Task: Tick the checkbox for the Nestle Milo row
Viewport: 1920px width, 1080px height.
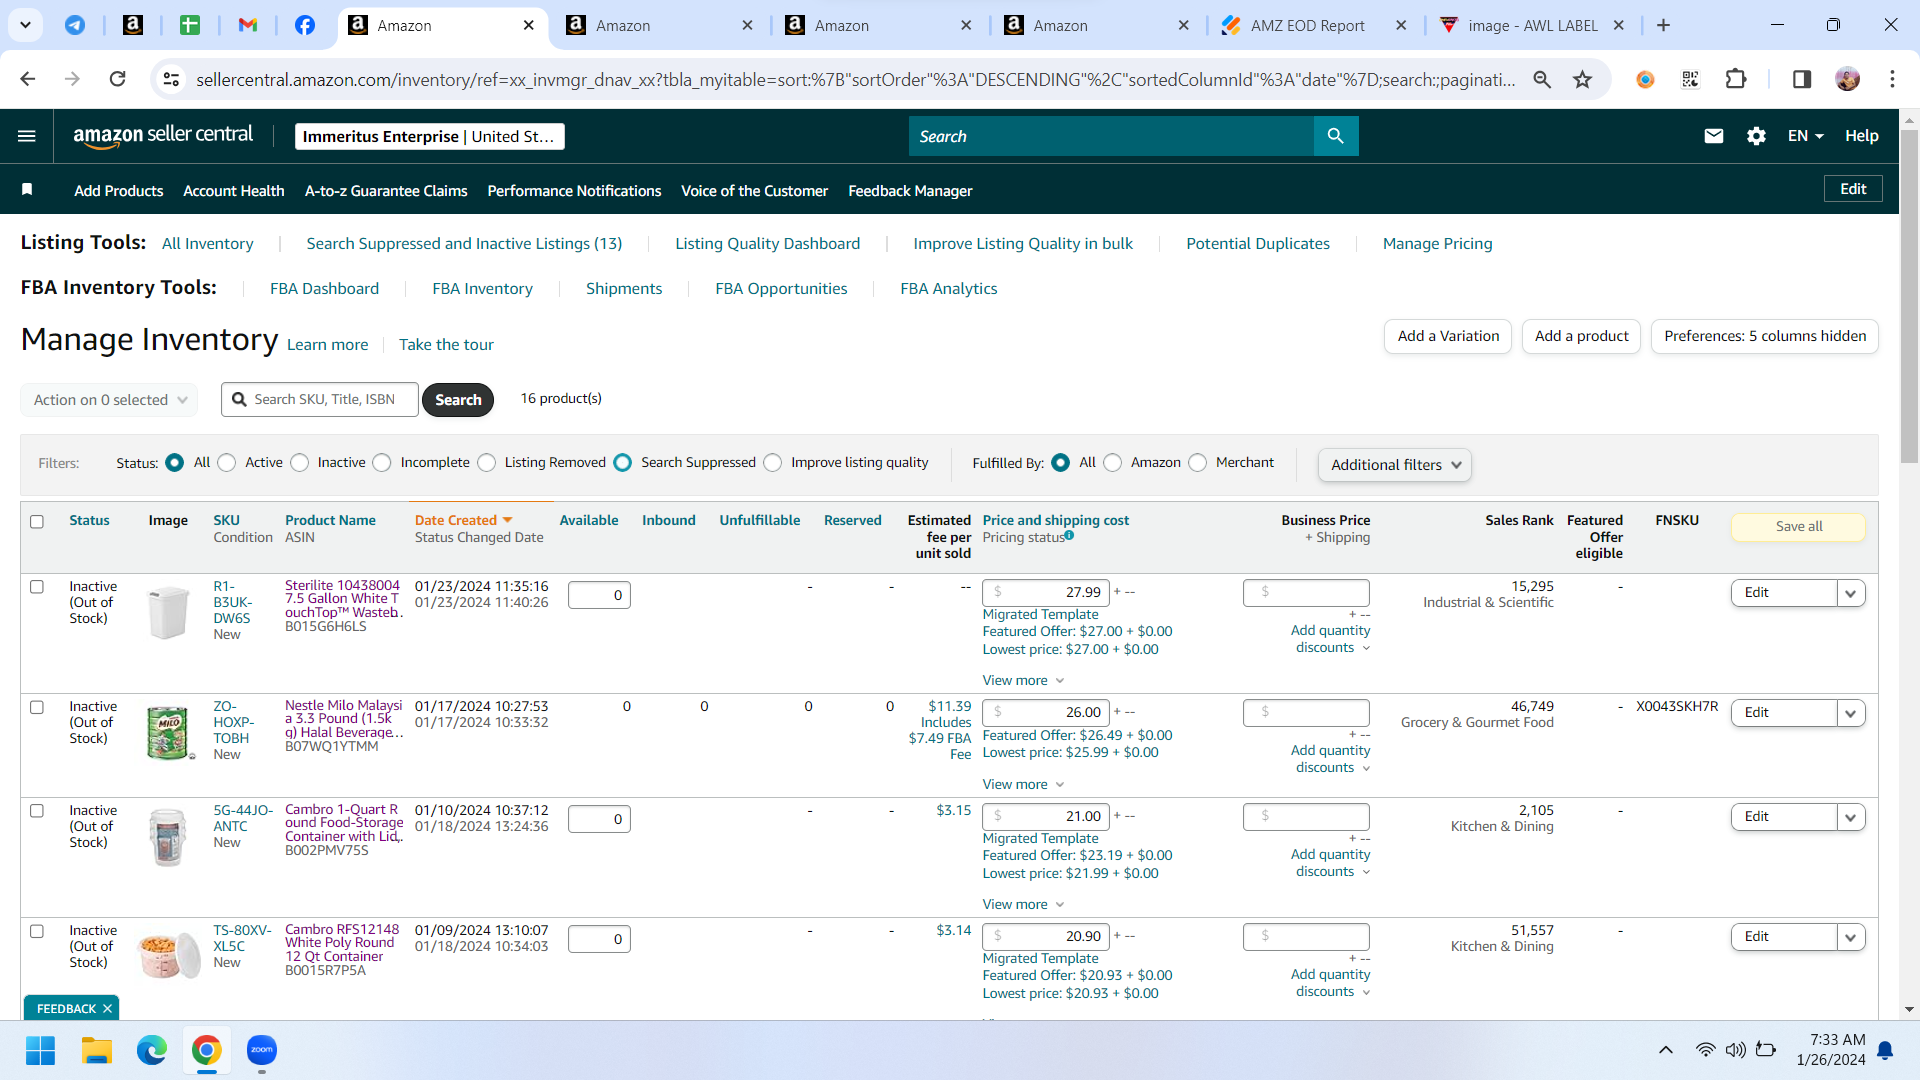Action: 37,707
